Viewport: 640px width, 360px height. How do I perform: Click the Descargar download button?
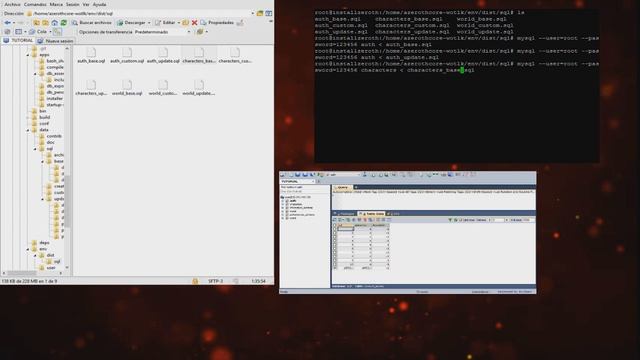pyautogui.click(x=131, y=23)
